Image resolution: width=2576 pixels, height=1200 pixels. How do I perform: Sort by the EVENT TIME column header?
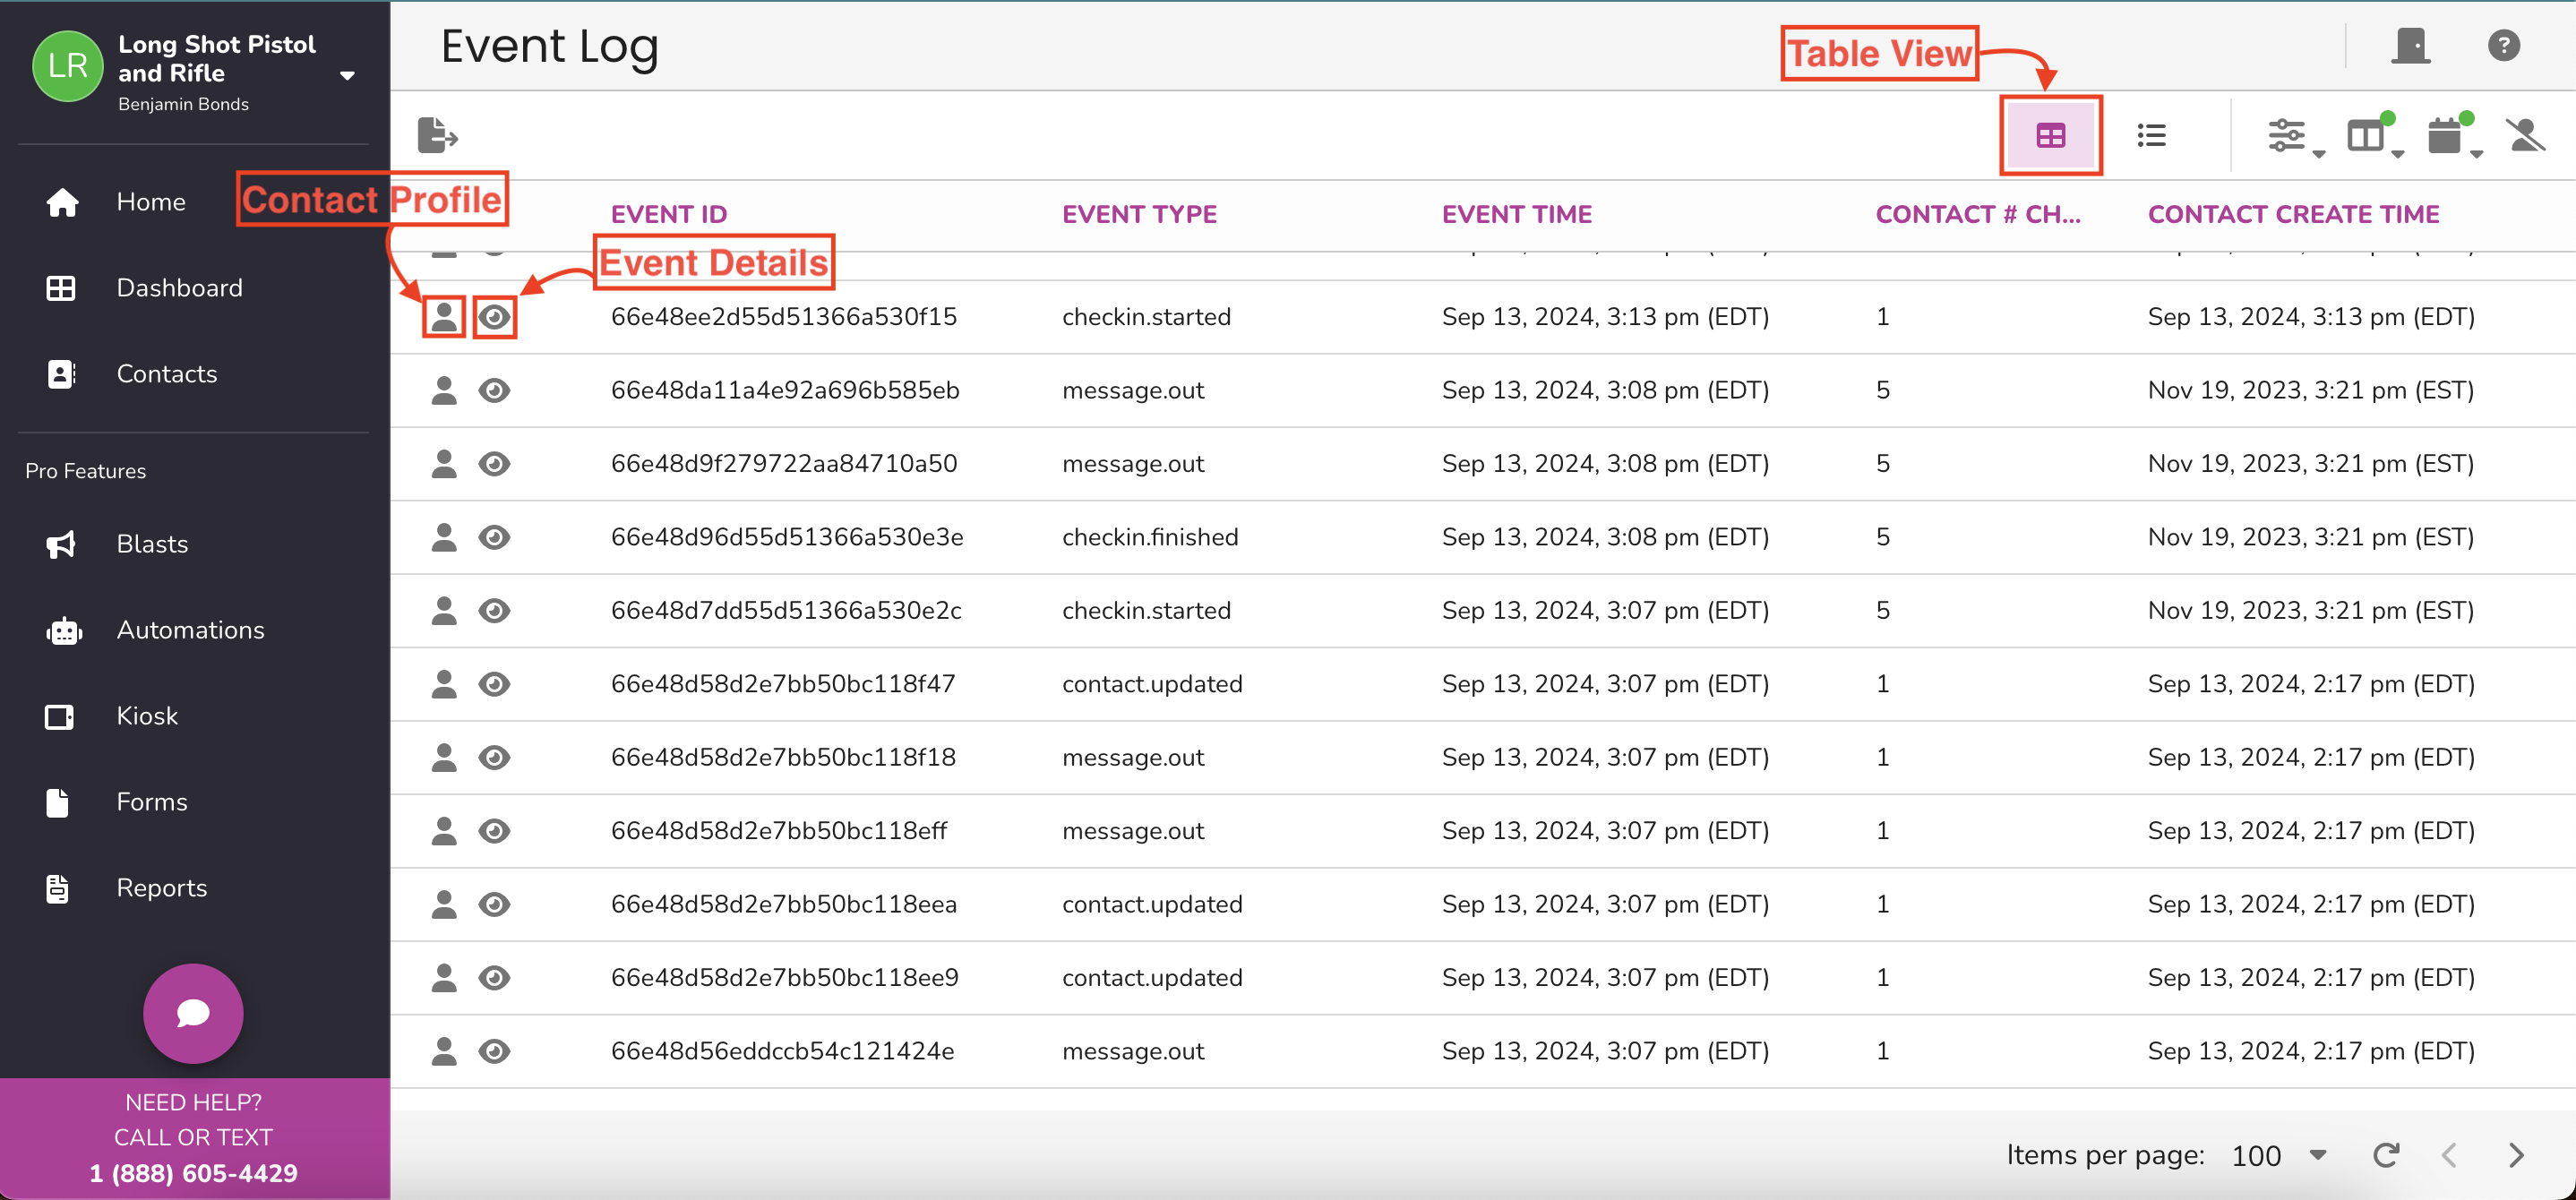click(x=1516, y=214)
